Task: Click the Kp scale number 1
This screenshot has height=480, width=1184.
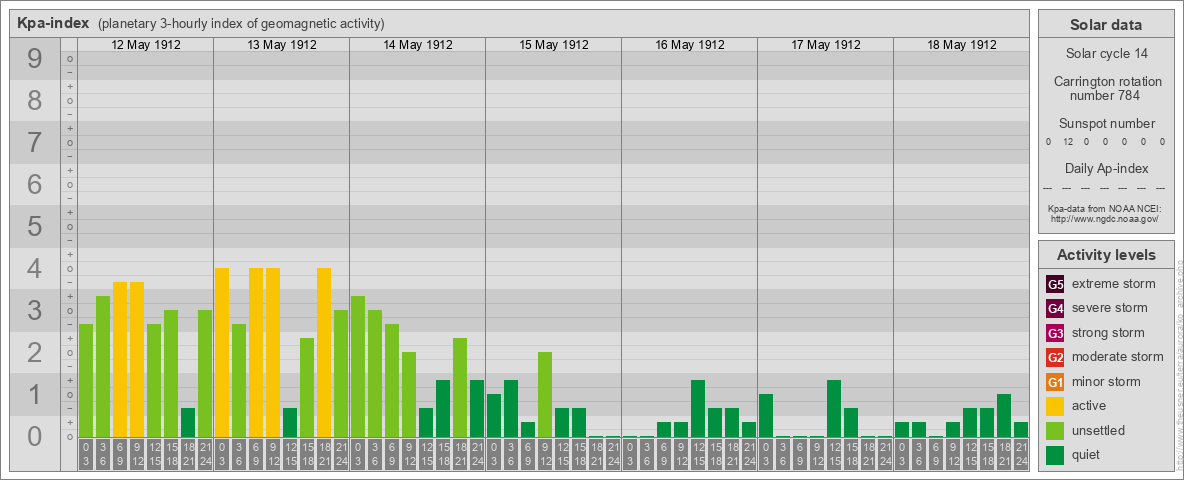Action: point(35,393)
